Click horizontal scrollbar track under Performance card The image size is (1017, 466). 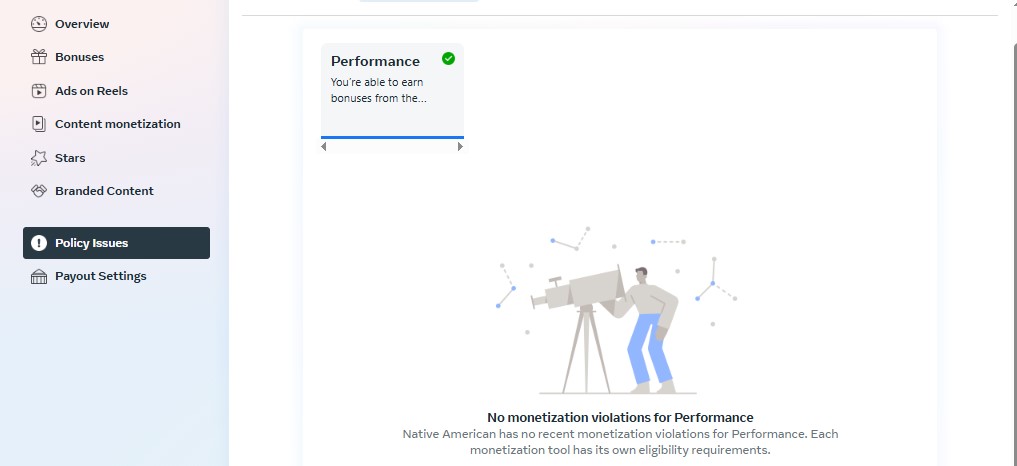(392, 147)
